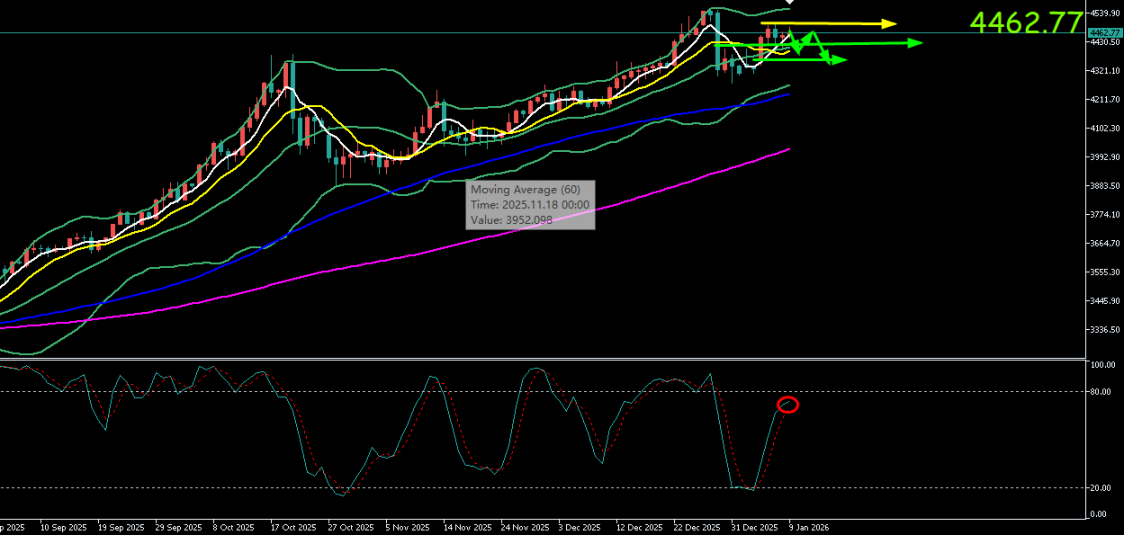The height and width of the screenshot is (535, 1124).
Task: Click the 100.00 oscillator scale label
Action: pyautogui.click(x=1103, y=366)
